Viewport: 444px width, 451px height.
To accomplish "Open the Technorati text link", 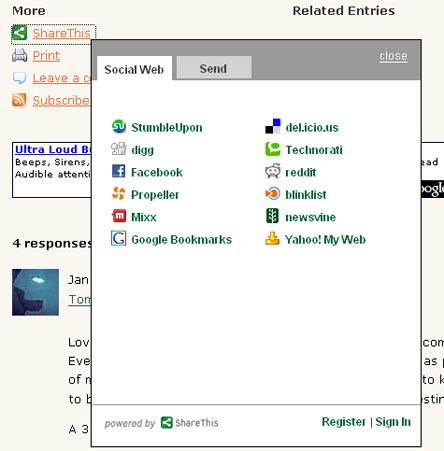I will coord(314,150).
